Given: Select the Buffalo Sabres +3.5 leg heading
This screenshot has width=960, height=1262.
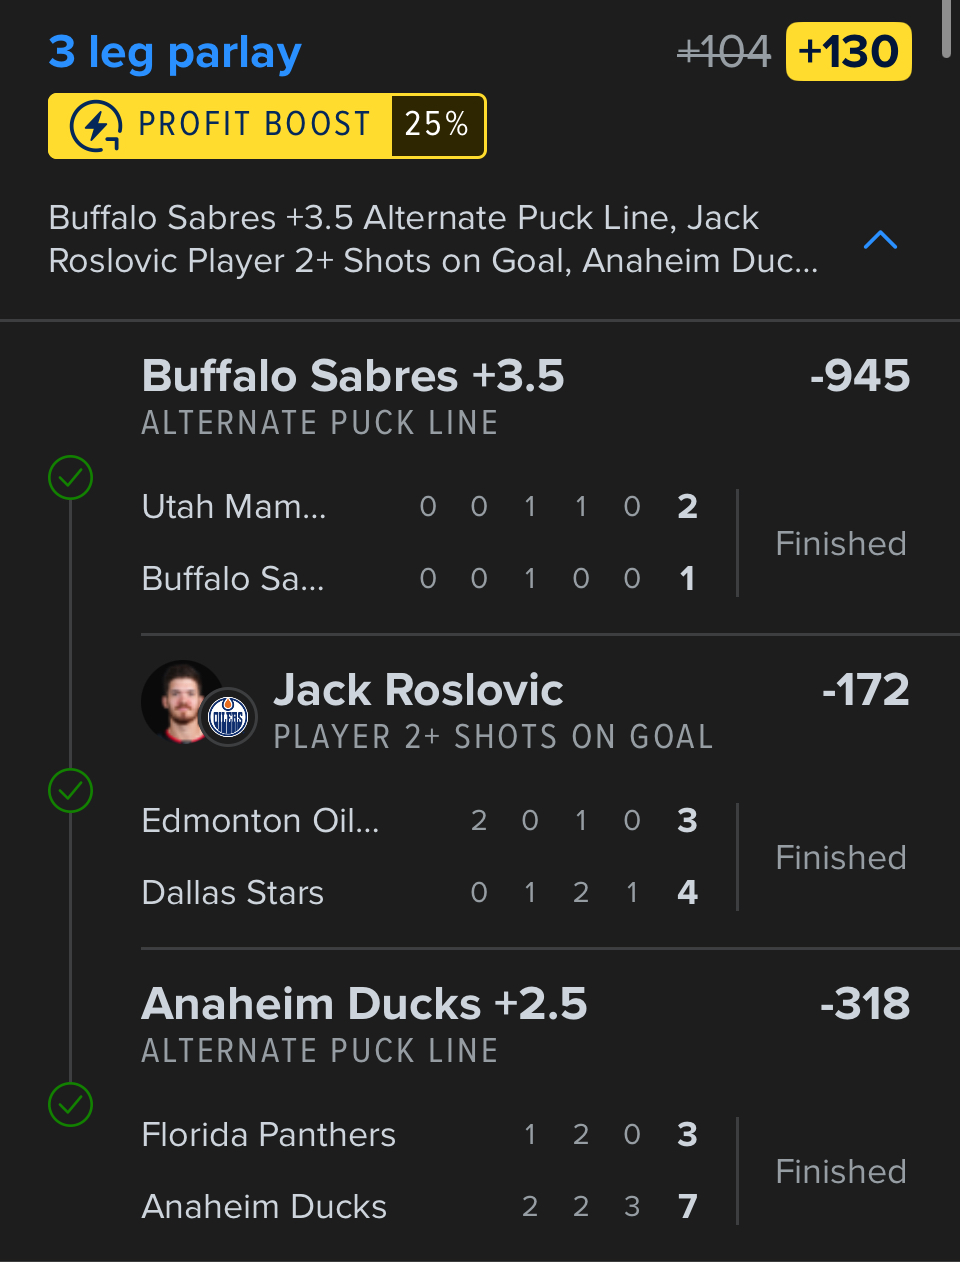Looking at the screenshot, I should click(x=353, y=377).
